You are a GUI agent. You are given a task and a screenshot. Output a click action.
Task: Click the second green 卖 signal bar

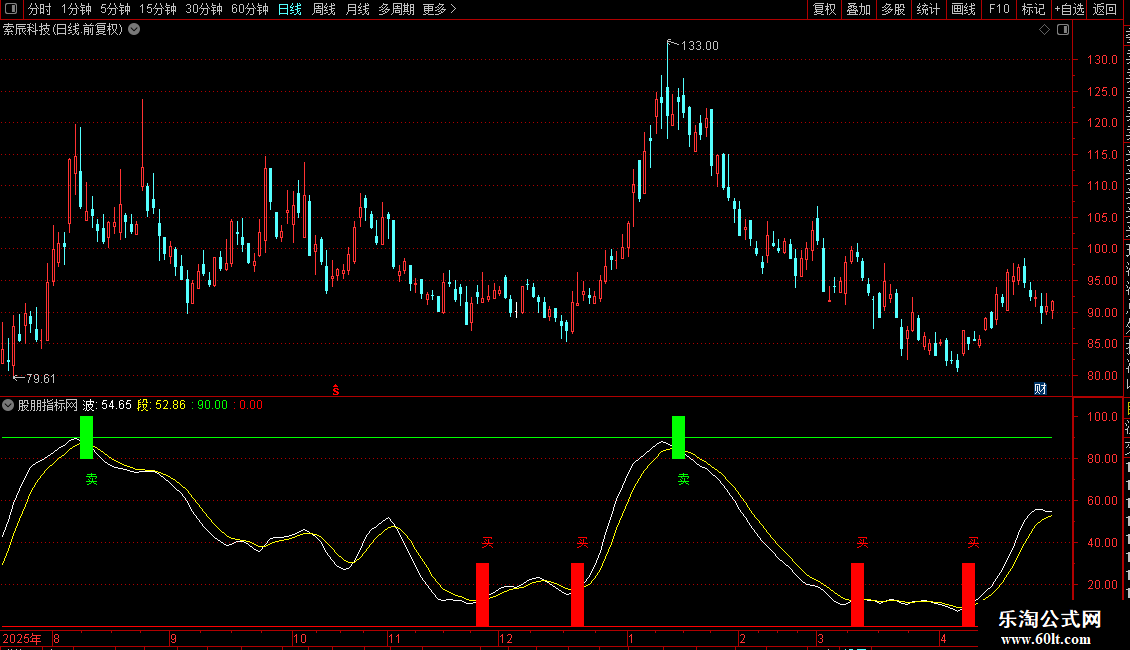678,437
